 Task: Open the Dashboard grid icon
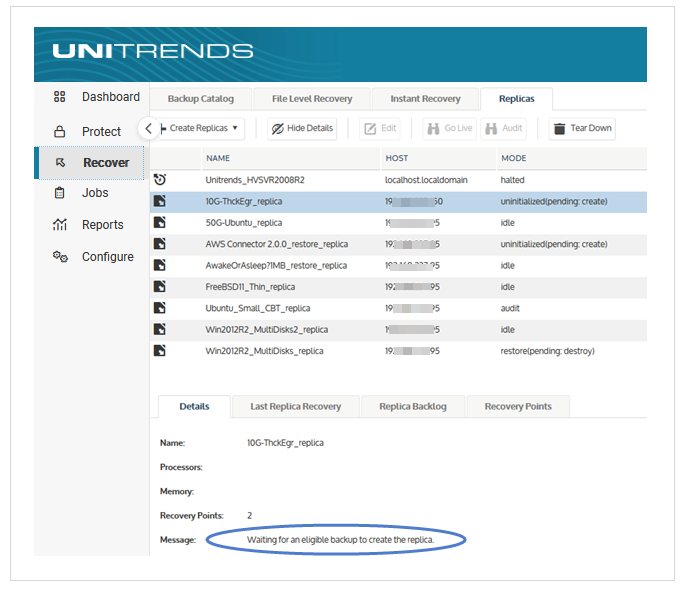[59, 96]
